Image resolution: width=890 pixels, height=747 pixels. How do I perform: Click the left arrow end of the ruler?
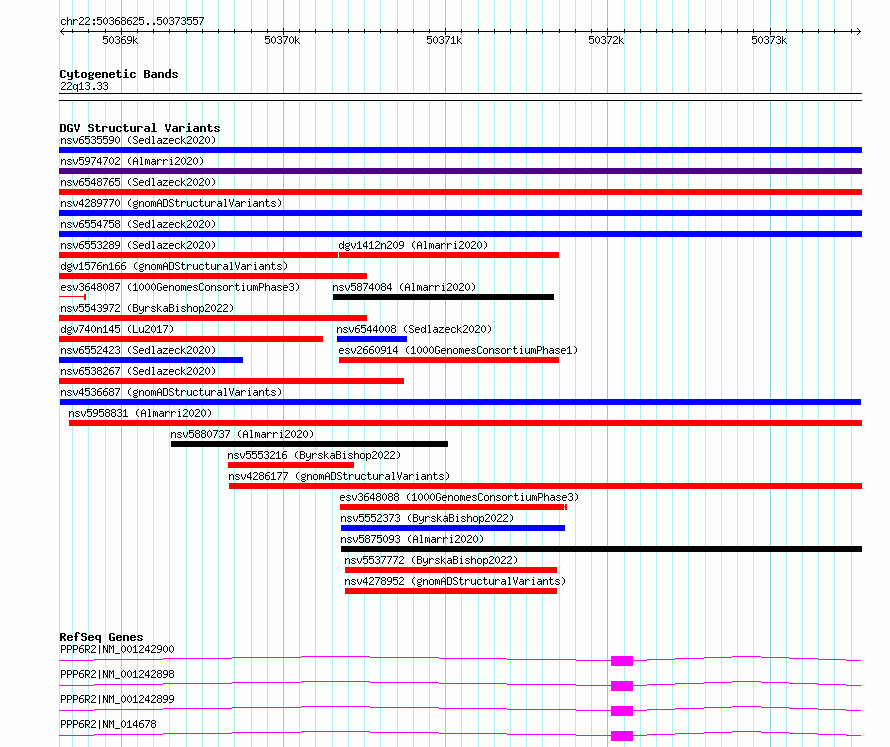tap(63, 32)
